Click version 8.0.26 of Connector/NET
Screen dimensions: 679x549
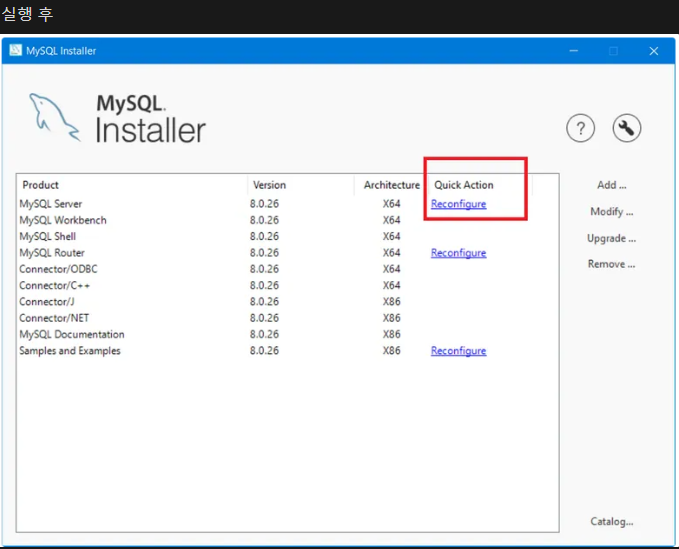click(x=264, y=318)
